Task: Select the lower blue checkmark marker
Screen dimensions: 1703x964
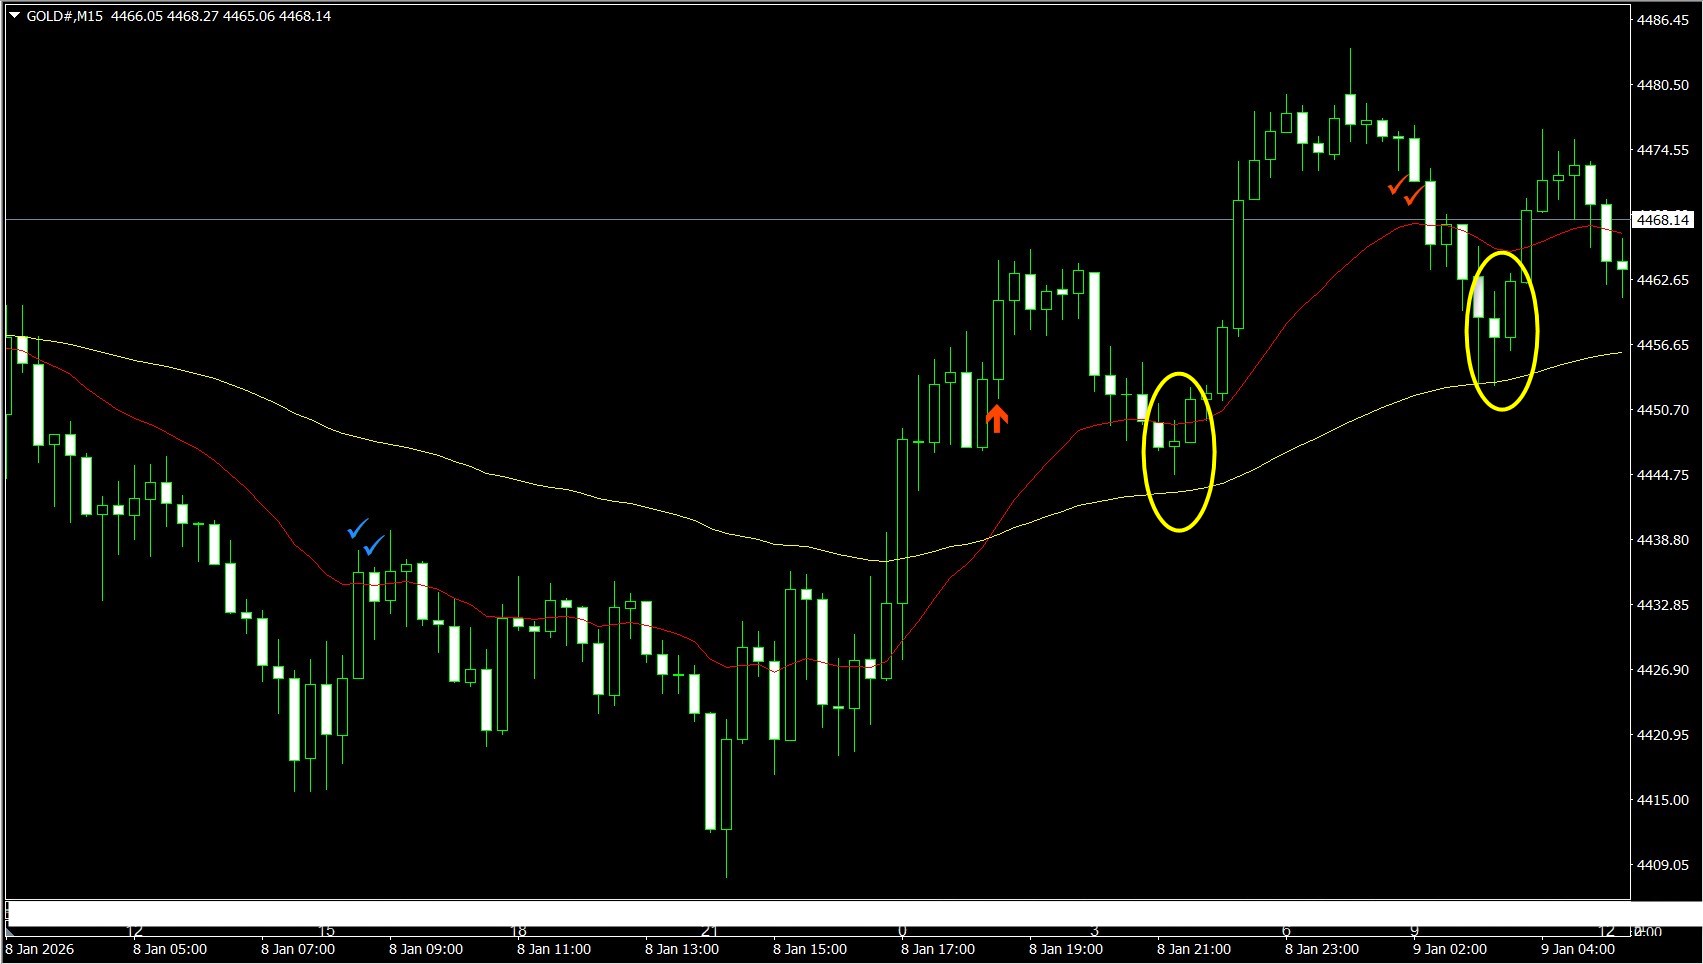Action: 373,545
